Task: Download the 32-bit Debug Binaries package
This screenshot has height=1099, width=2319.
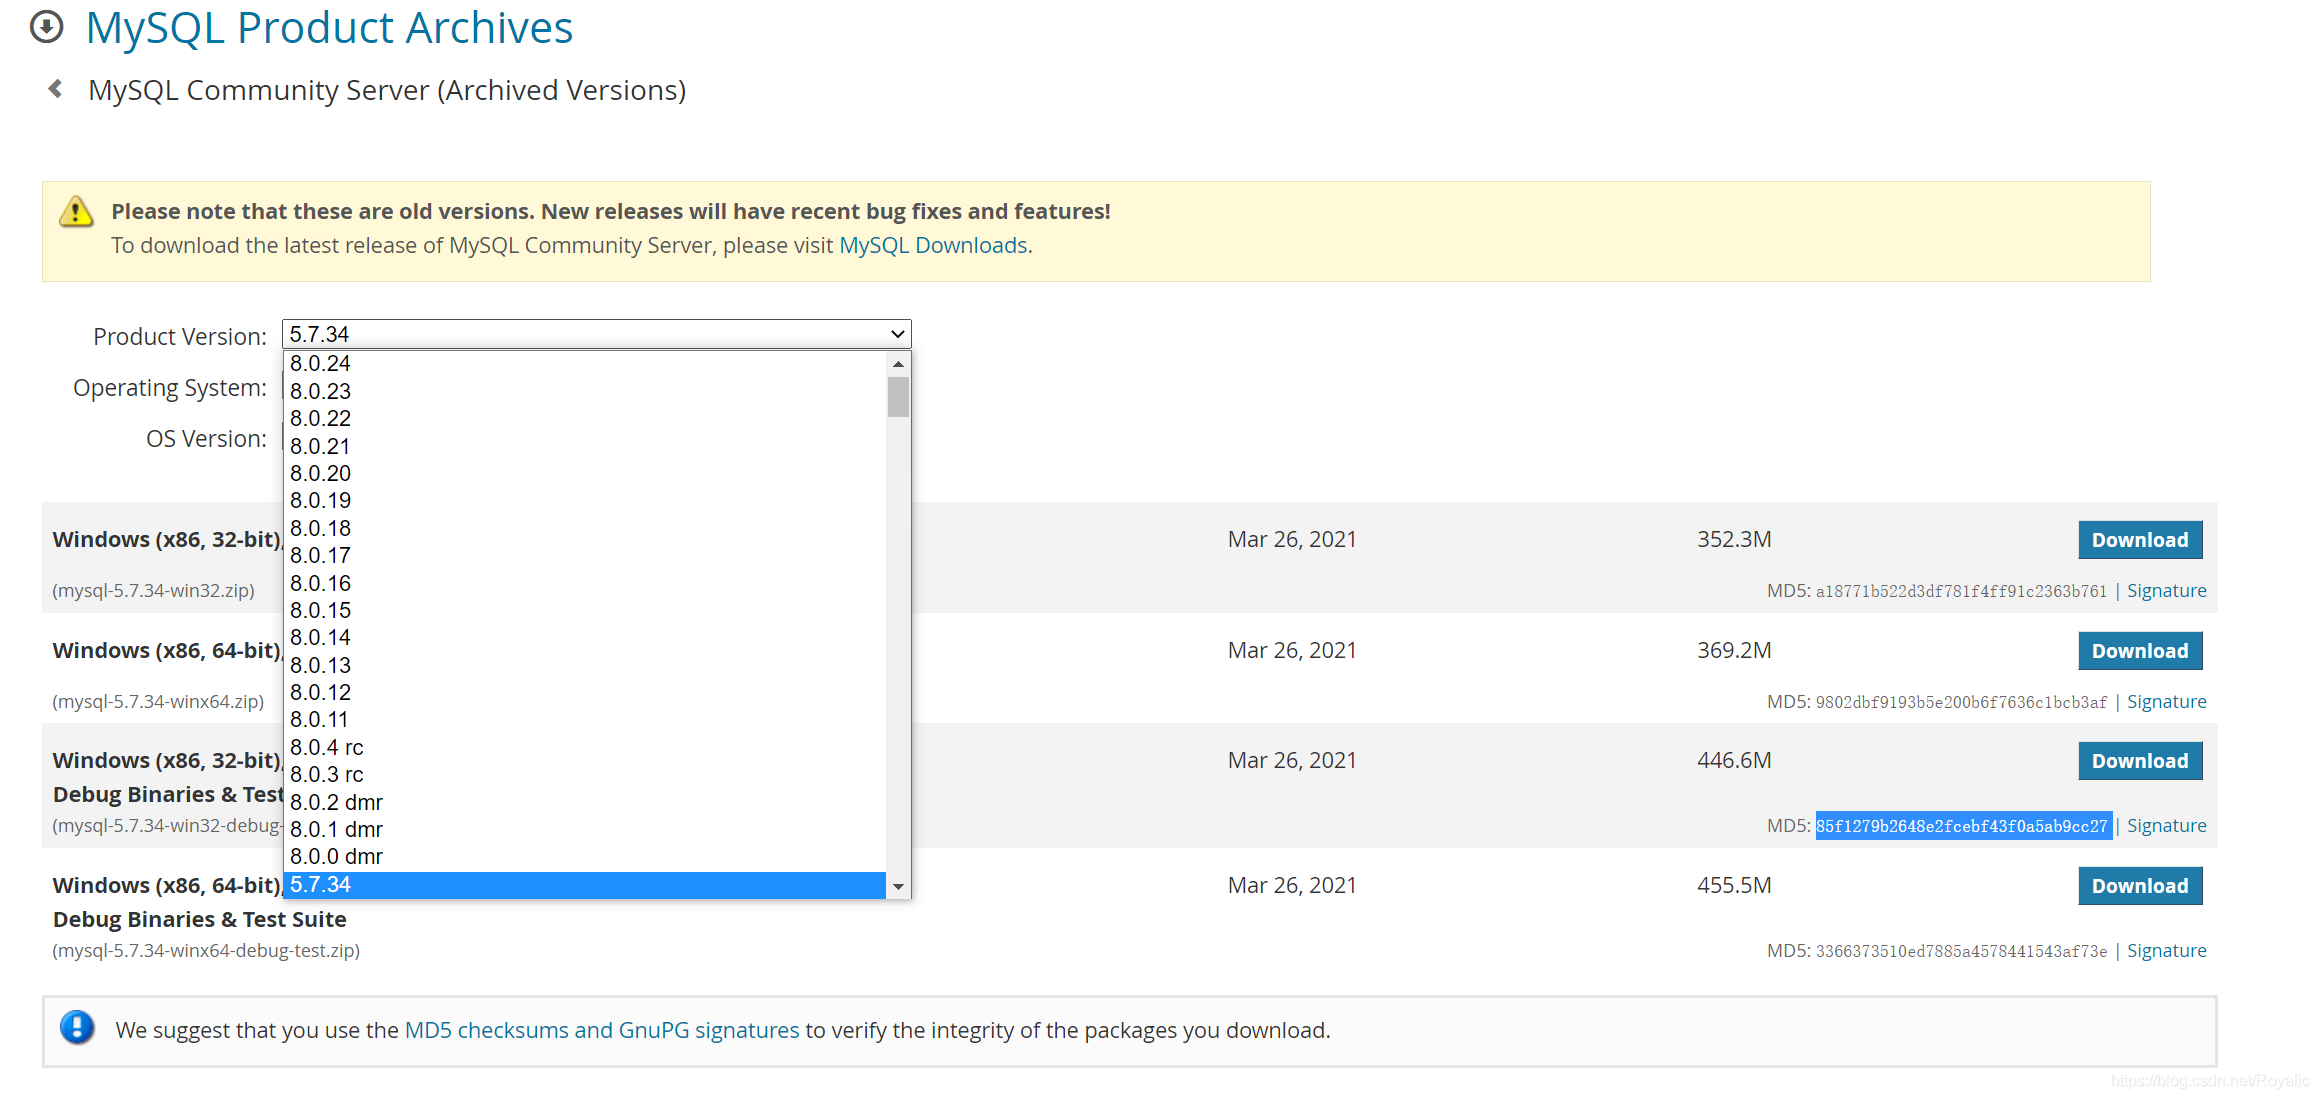Action: coord(2140,760)
